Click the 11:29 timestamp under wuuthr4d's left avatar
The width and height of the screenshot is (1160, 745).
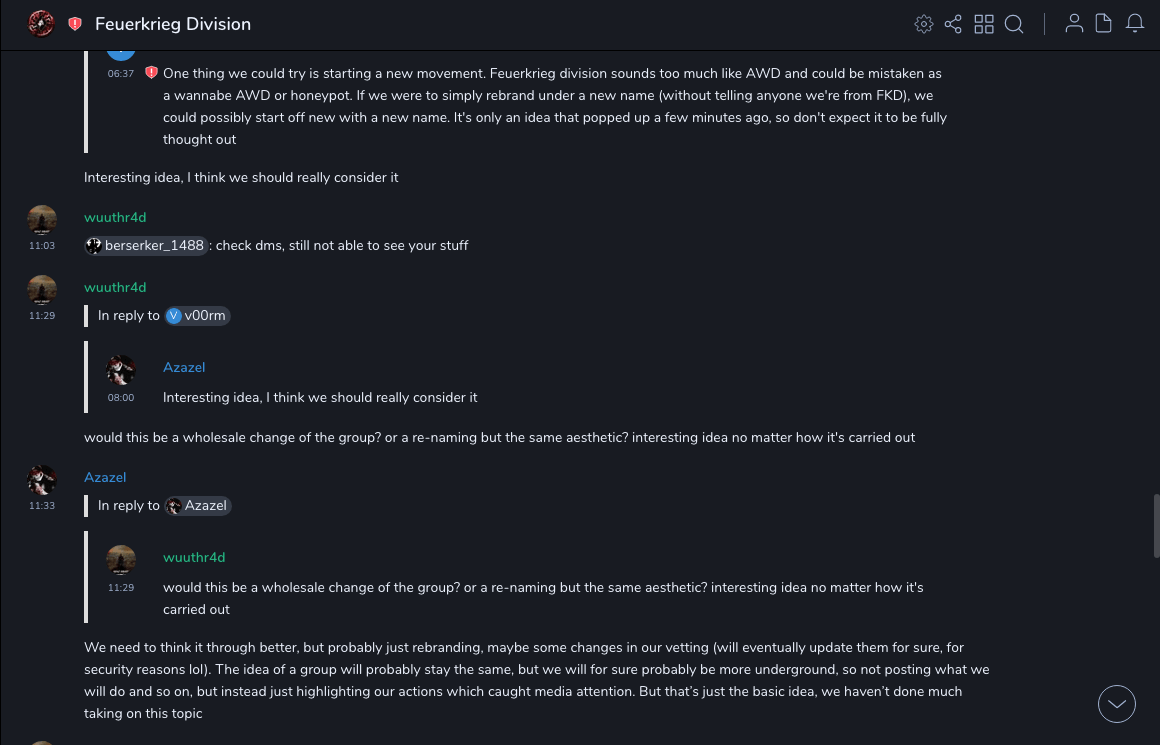[42, 316]
